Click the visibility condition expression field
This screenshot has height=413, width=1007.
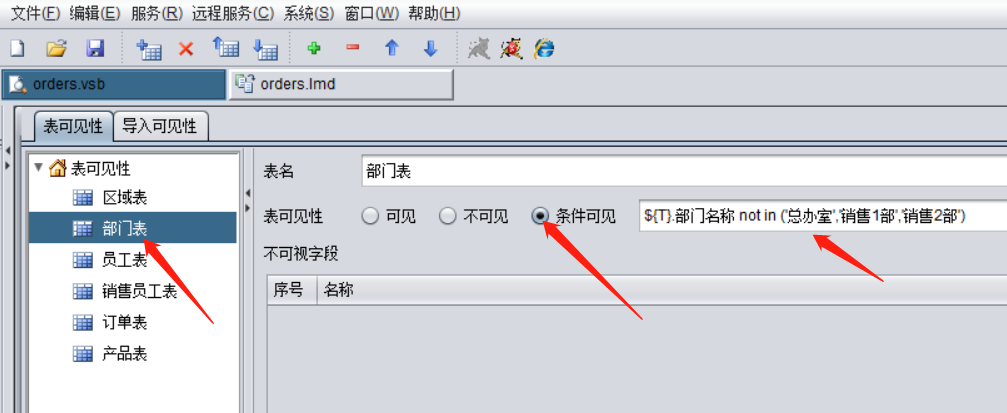pos(822,217)
